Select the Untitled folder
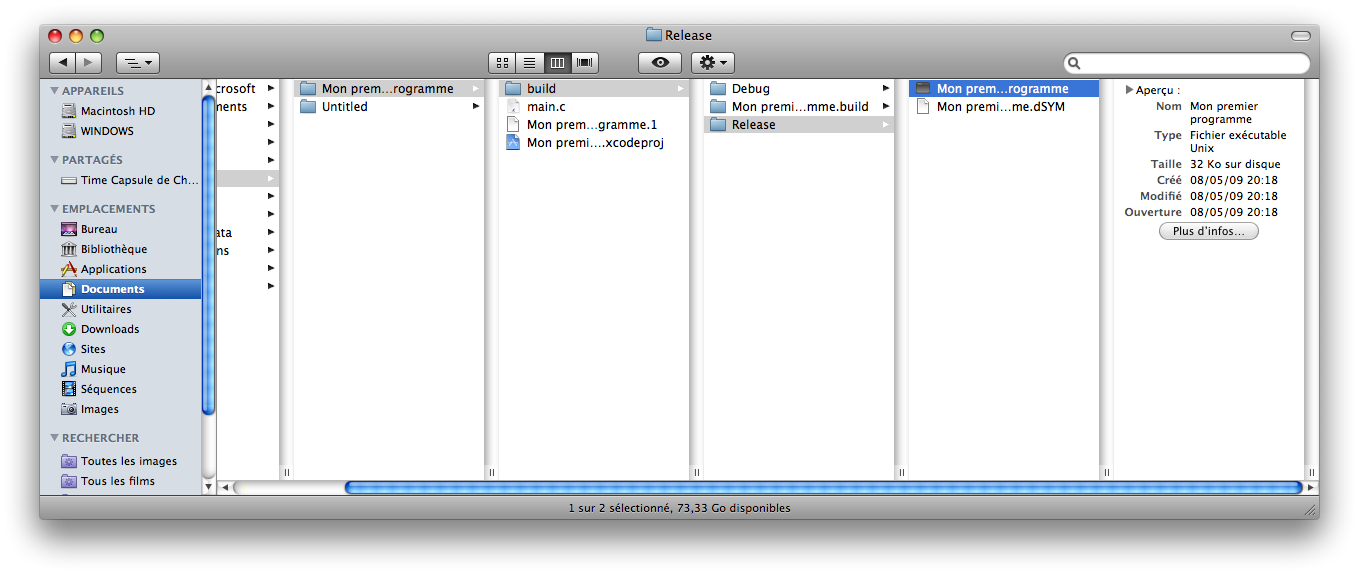This screenshot has height=574, width=1359. [389, 107]
